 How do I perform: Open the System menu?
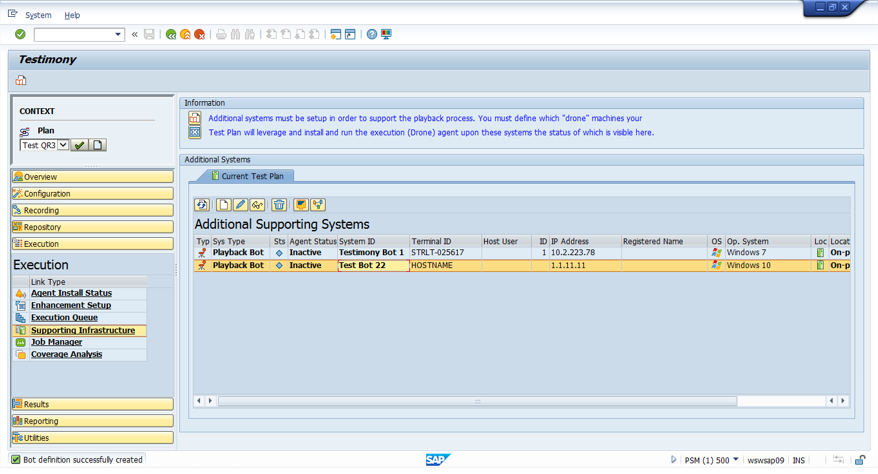coord(38,15)
